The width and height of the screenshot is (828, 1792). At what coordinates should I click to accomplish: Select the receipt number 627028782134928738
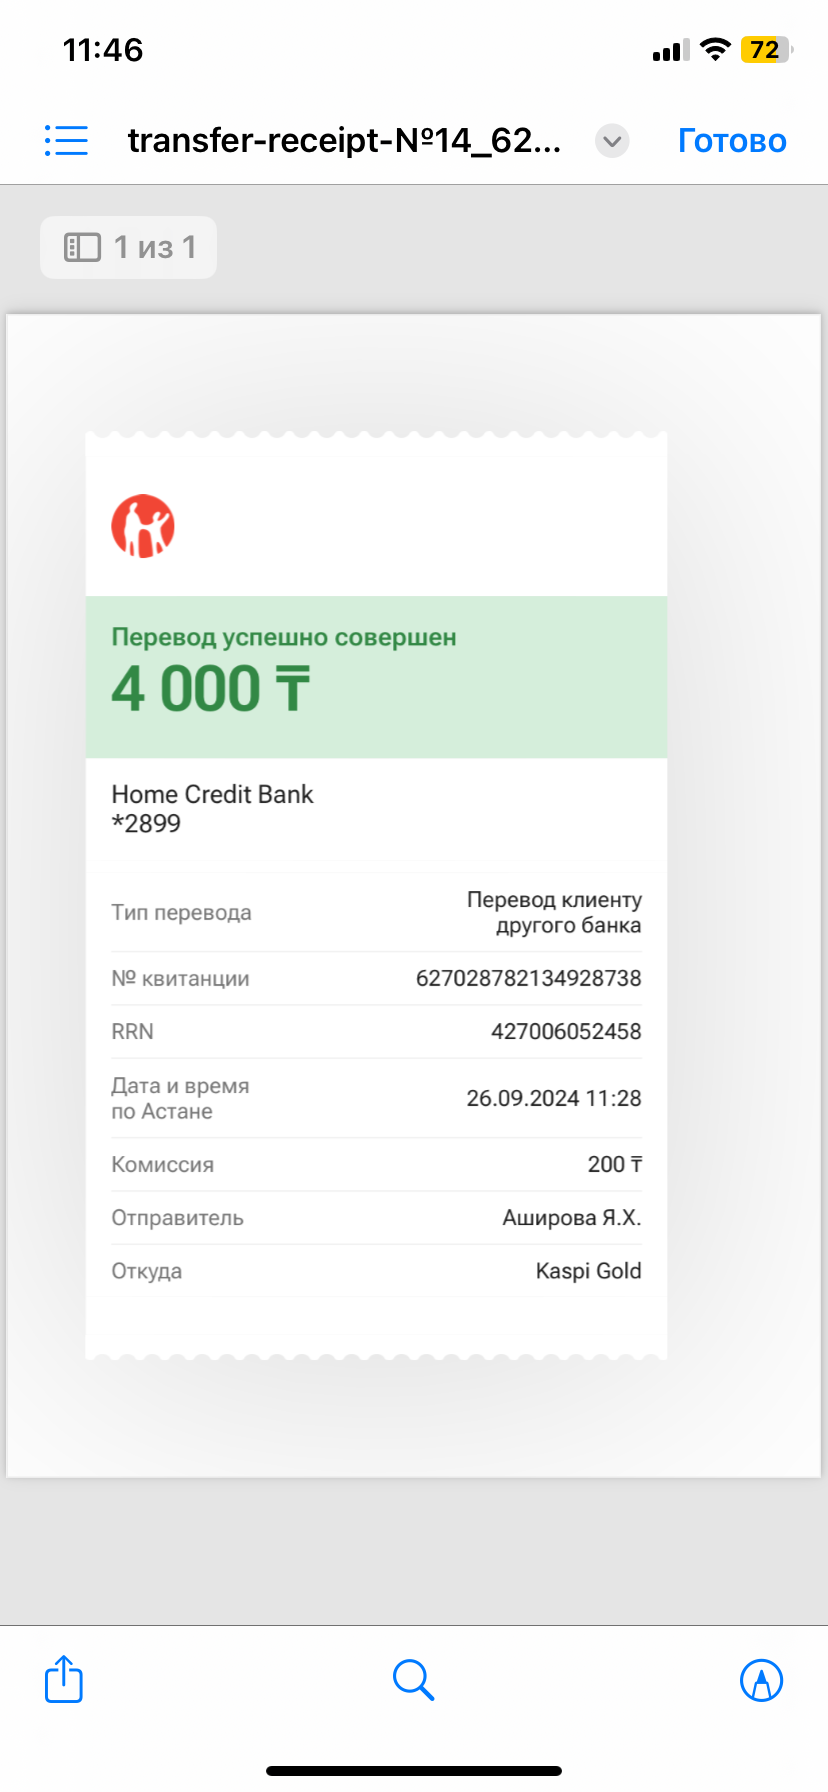(528, 978)
